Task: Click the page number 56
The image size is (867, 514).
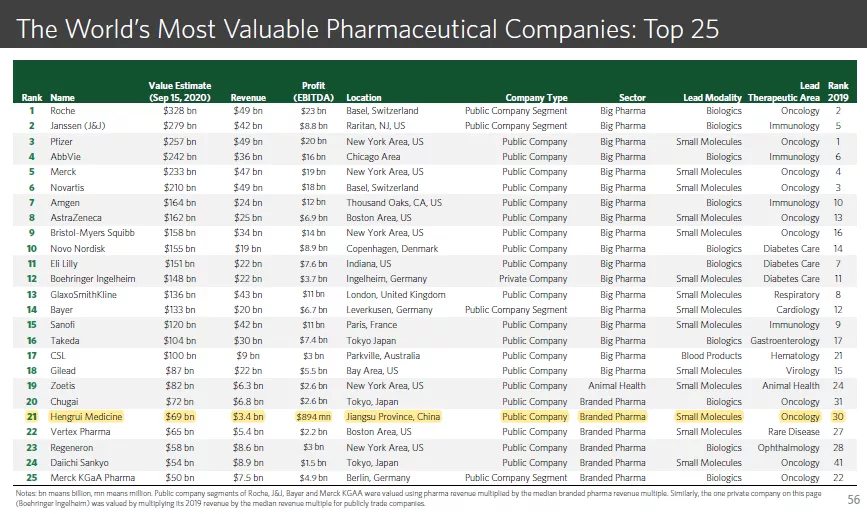Action: pos(854,500)
